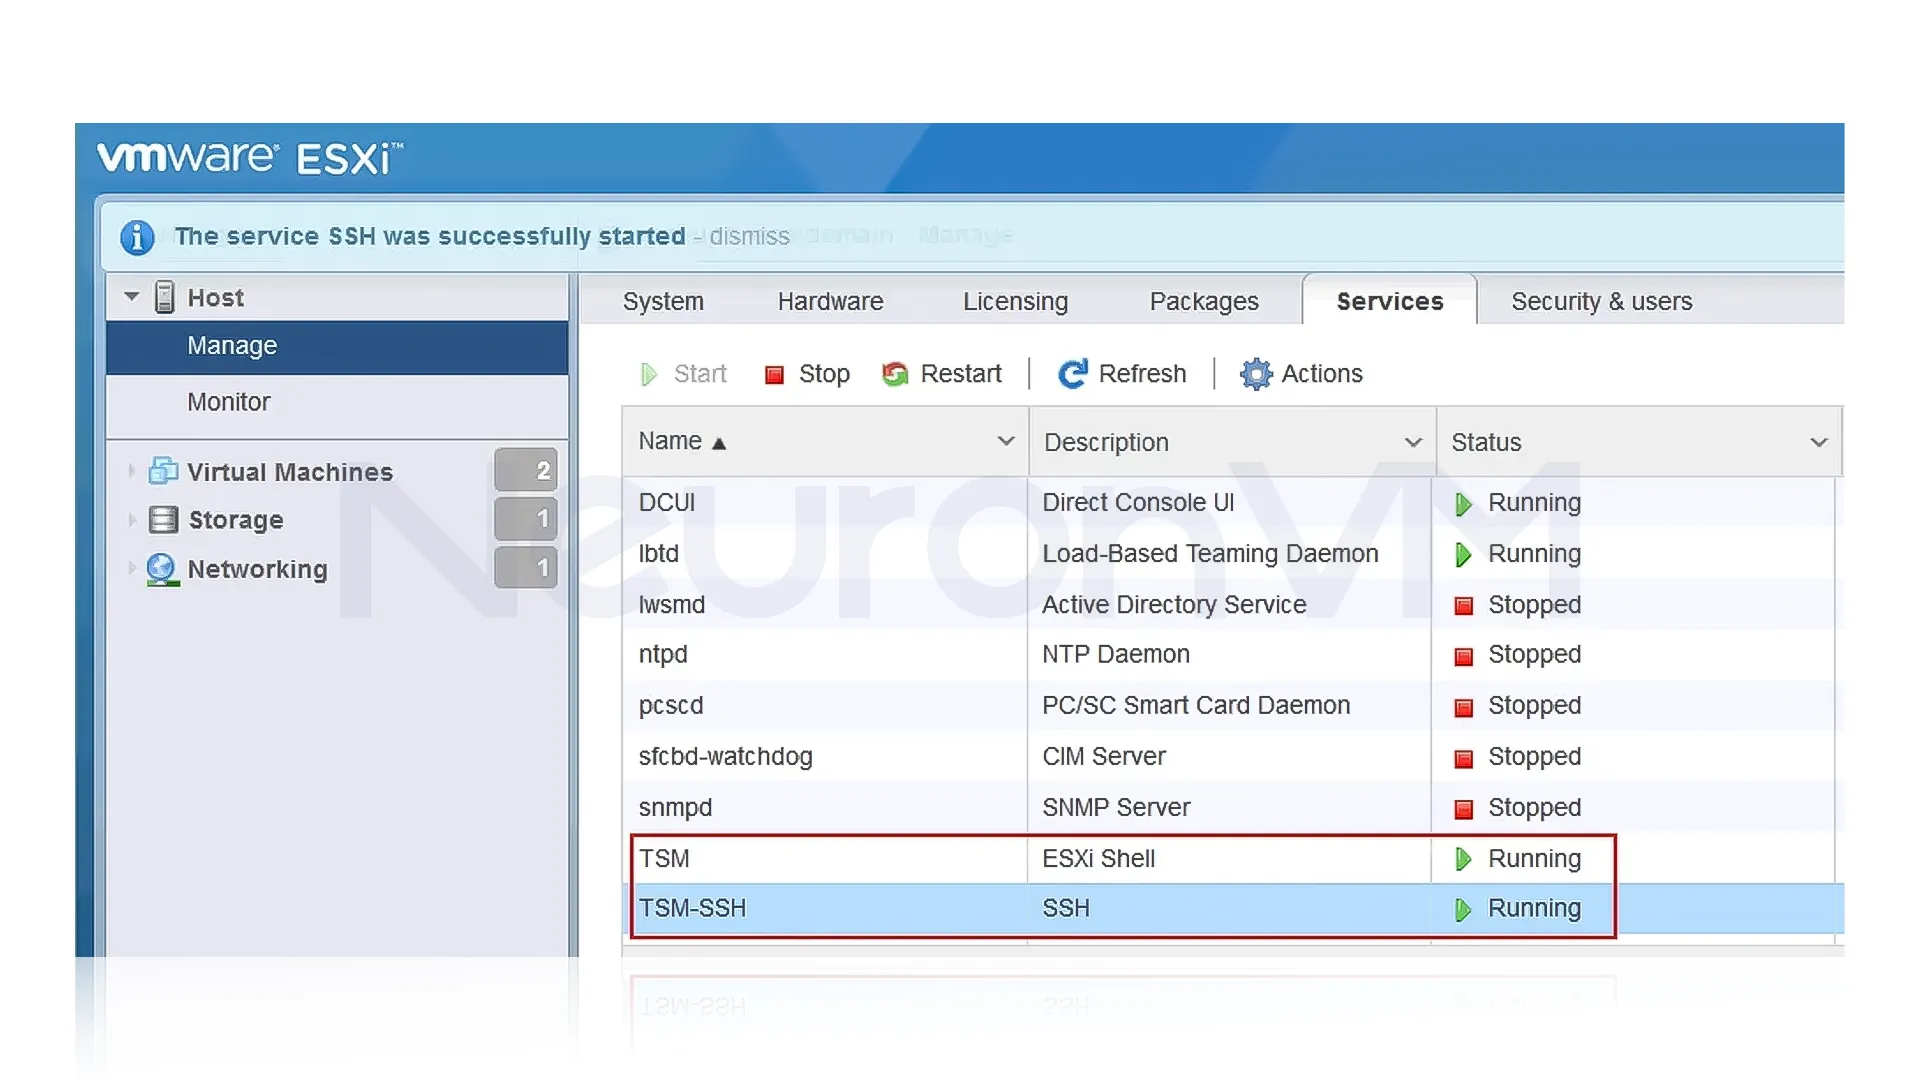1920x1080 pixels.
Task: Select the Services tab
Action: (x=1390, y=301)
